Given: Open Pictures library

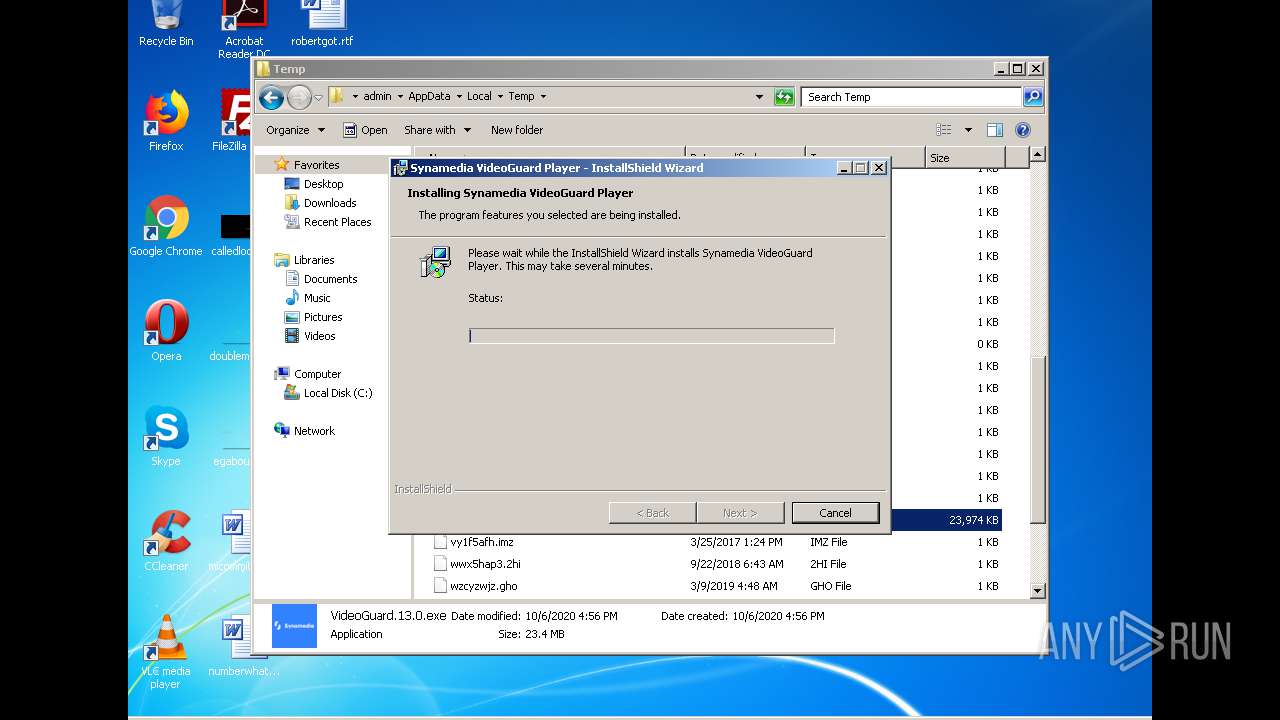Looking at the screenshot, I should click(323, 317).
